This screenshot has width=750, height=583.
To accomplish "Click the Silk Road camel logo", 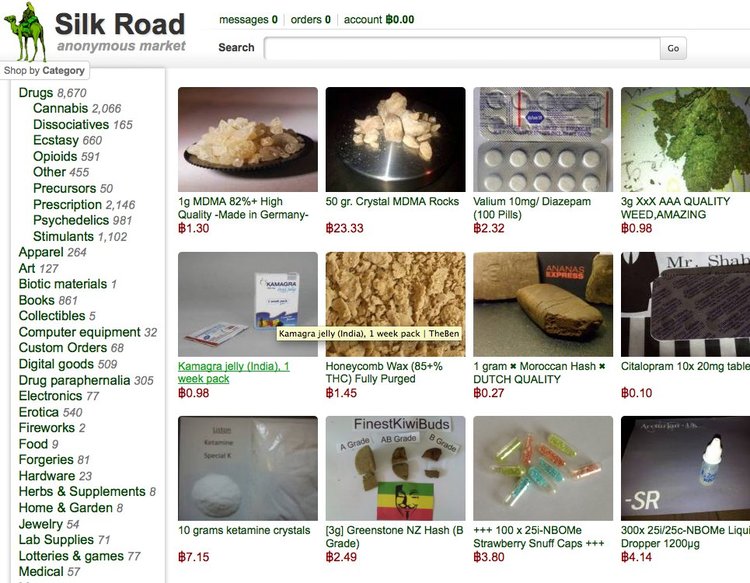I will coord(25,32).
